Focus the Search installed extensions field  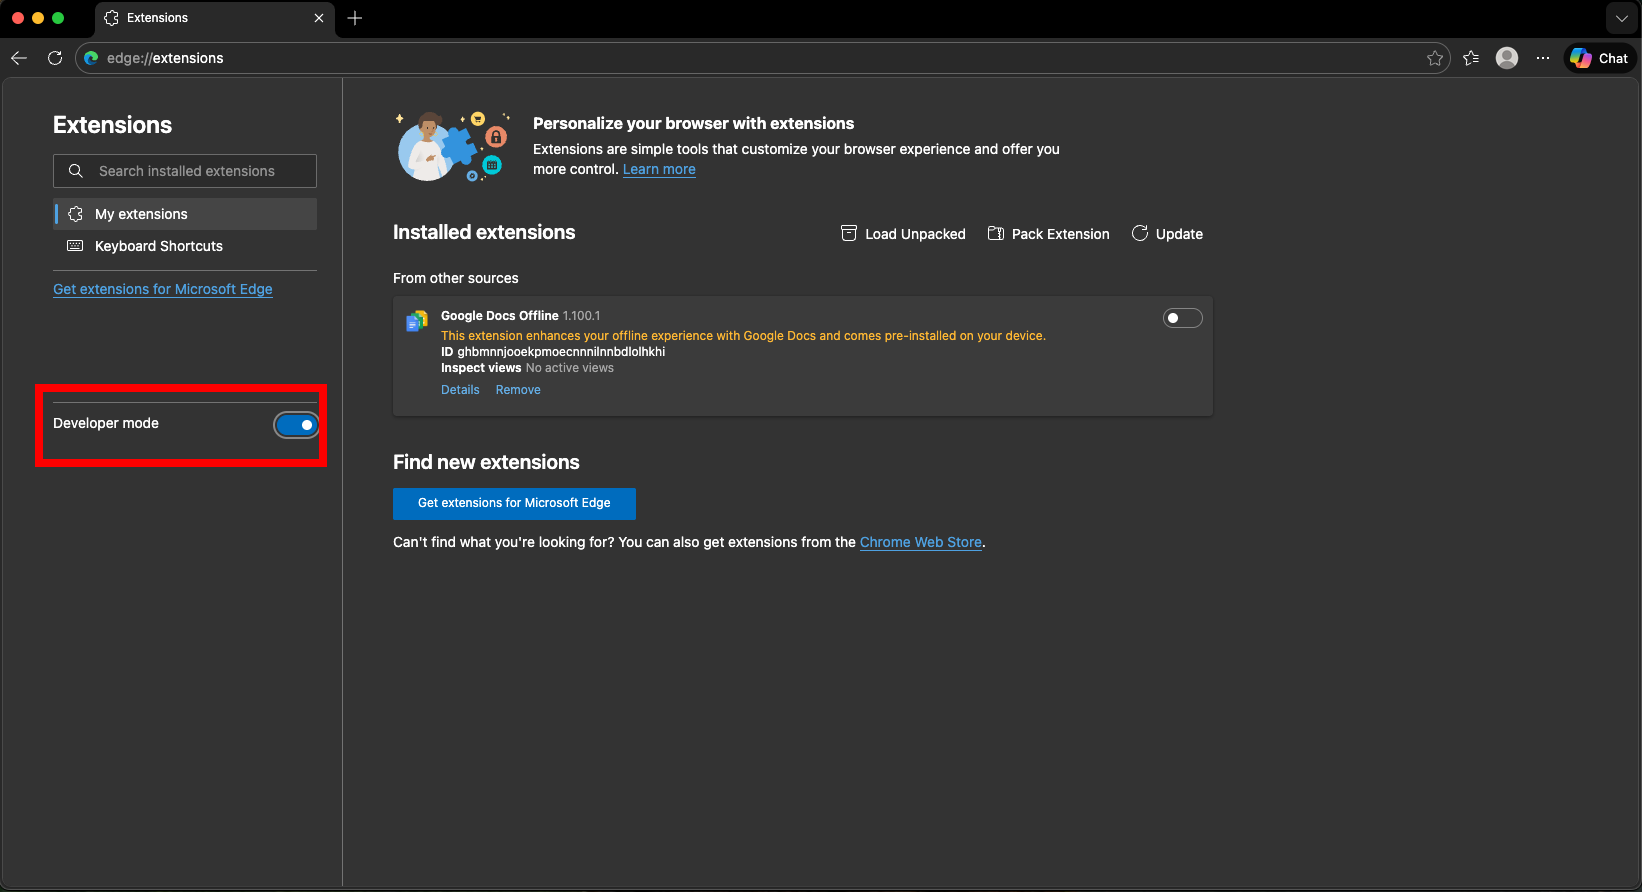point(185,171)
